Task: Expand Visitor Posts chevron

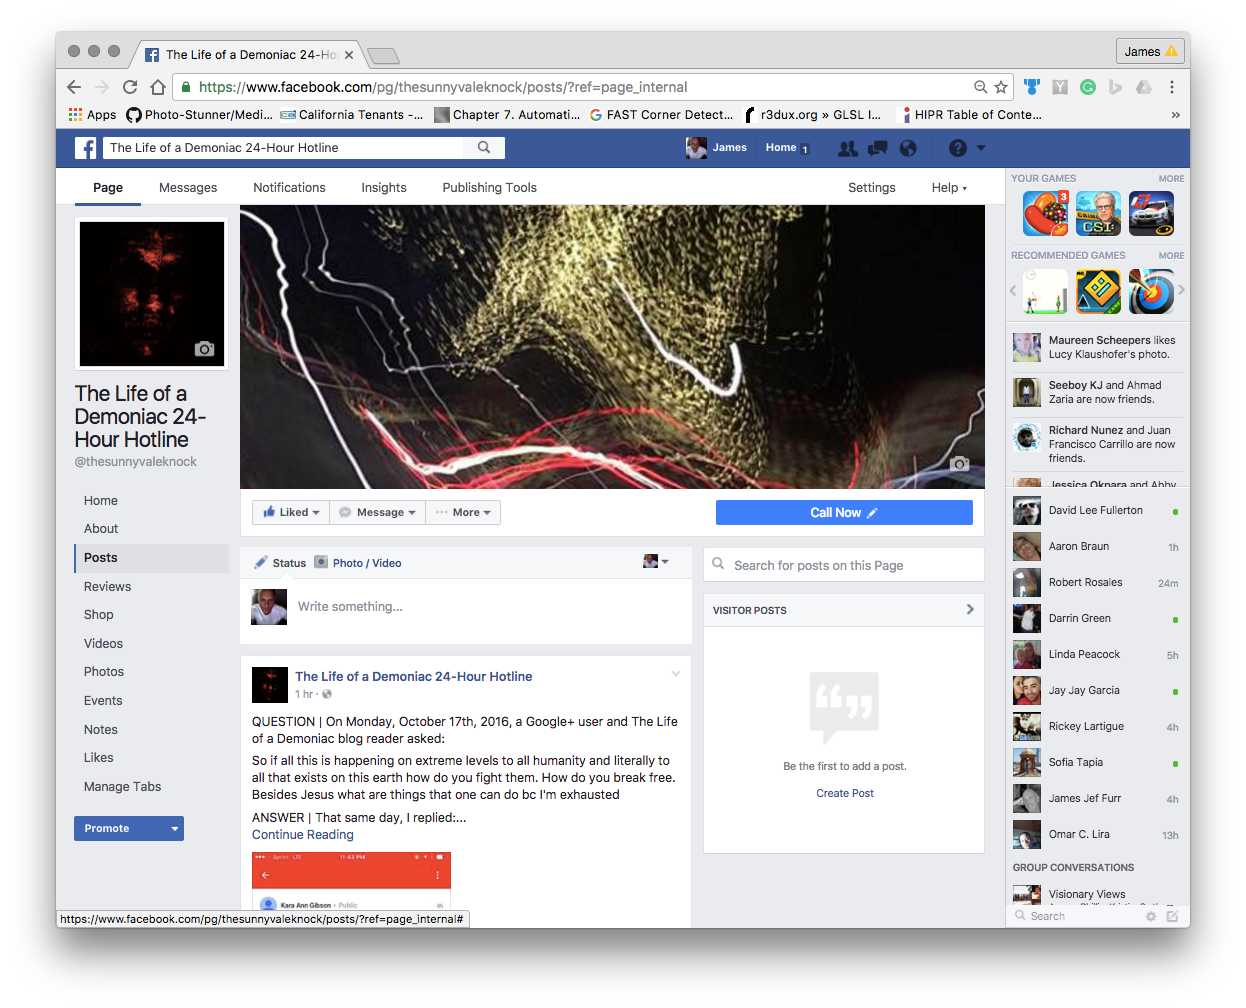Action: pyautogui.click(x=970, y=609)
